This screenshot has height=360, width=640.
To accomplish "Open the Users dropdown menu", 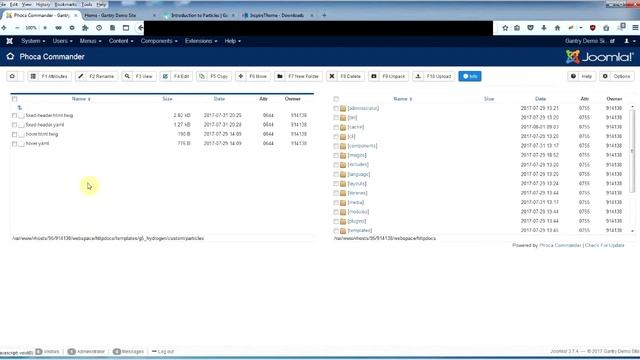I will coord(62,41).
